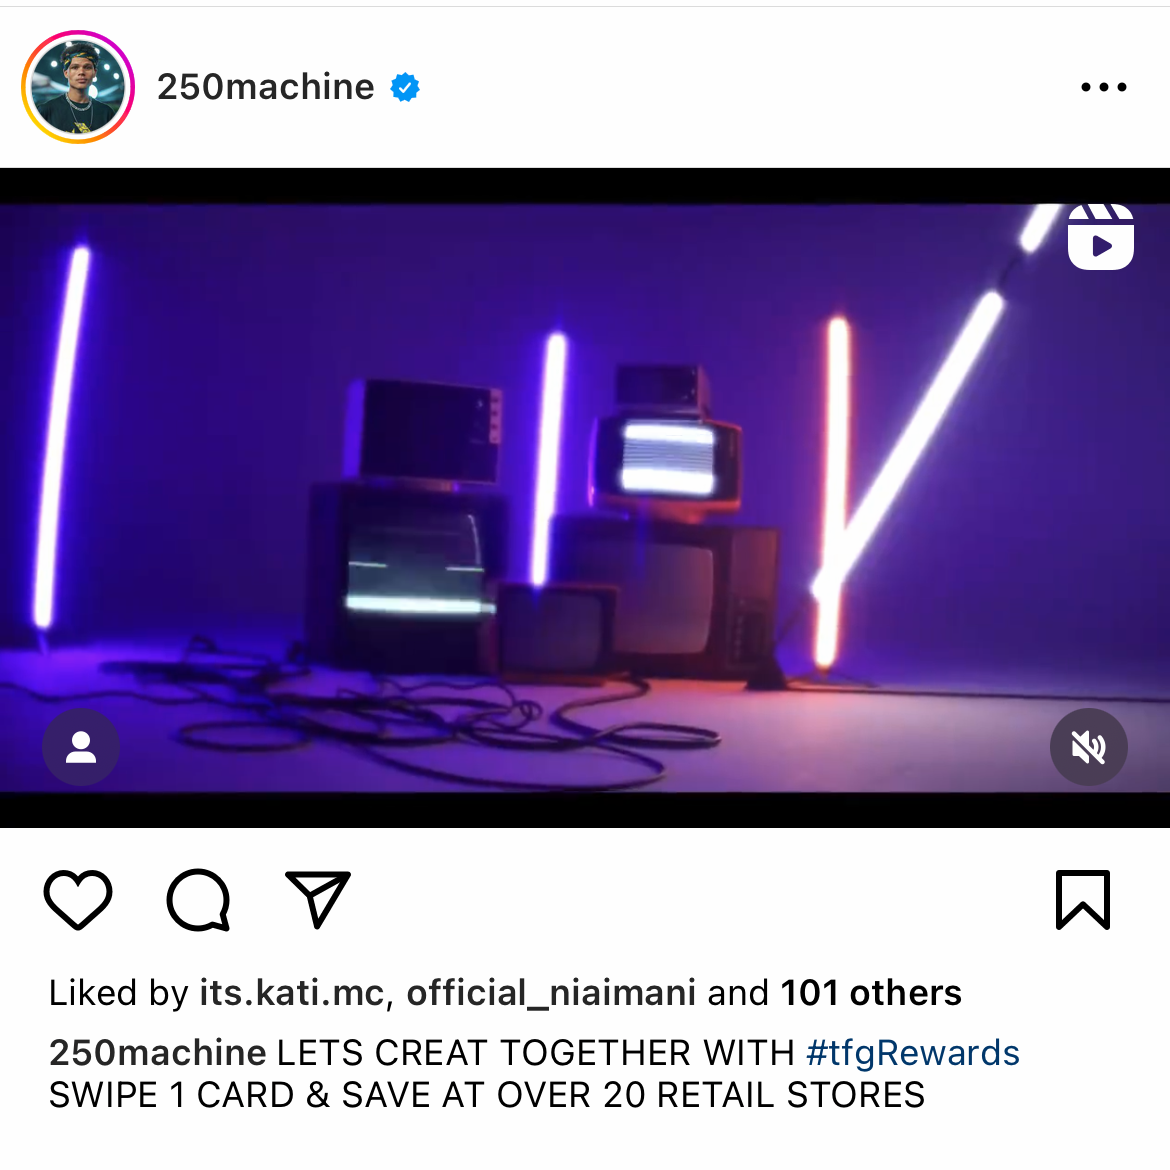Open the three-dot post options menu

[1104, 87]
